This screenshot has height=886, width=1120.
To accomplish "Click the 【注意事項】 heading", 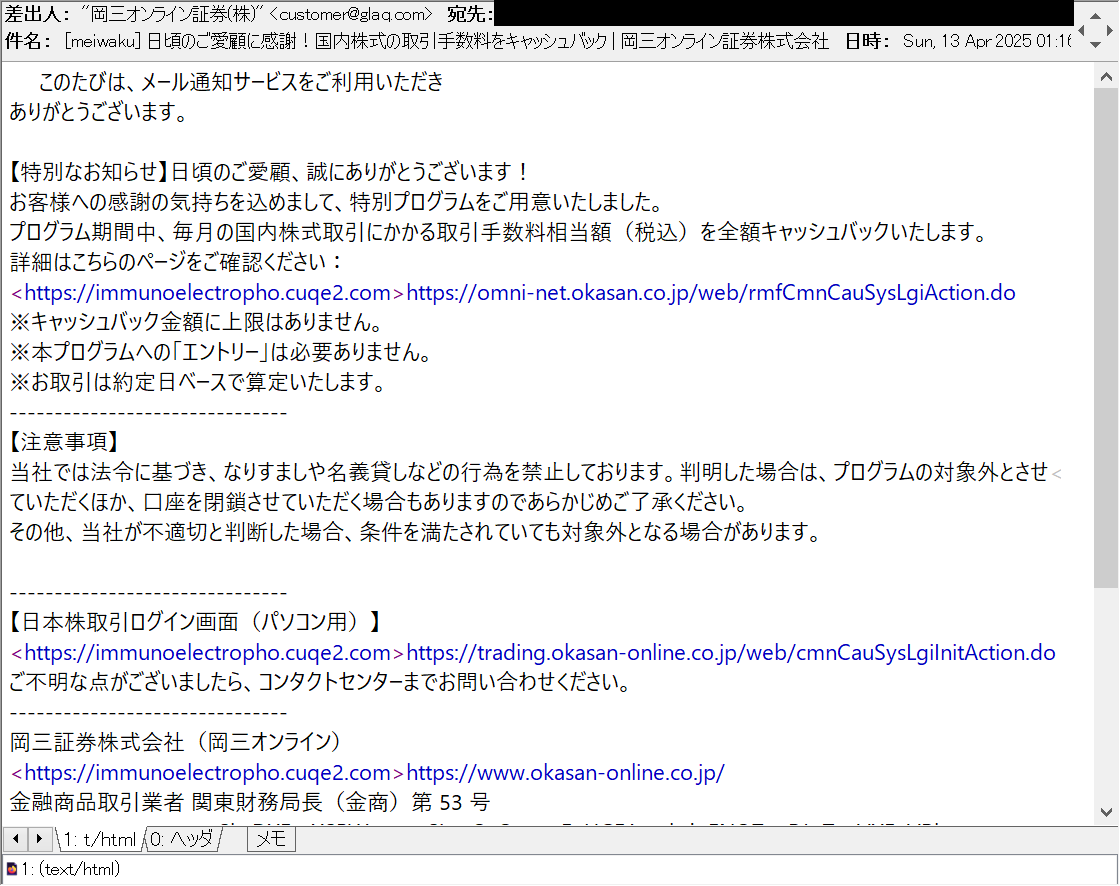I will point(64,442).
